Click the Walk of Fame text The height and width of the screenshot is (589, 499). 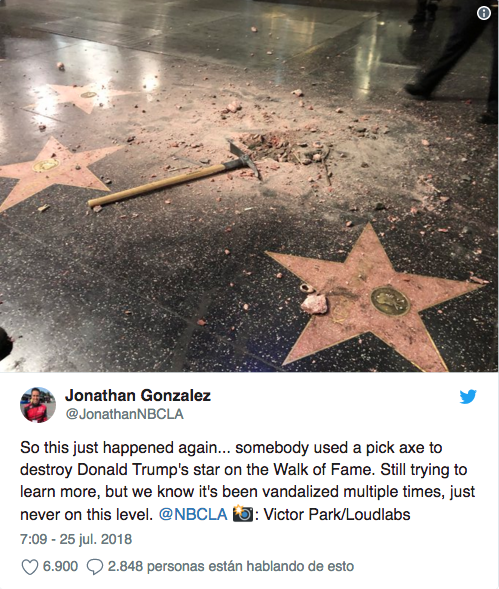coord(324,470)
